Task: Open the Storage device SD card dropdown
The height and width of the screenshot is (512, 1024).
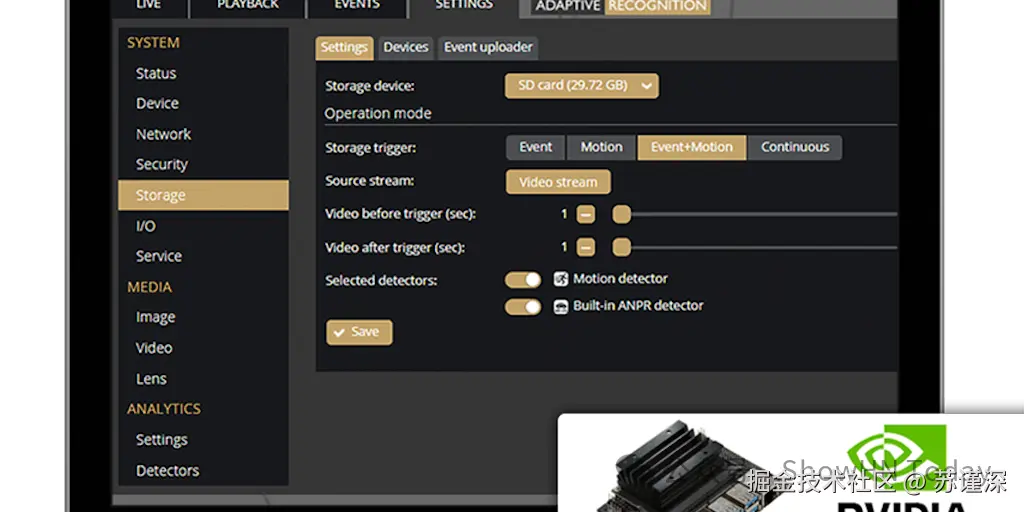Action: 581,86
